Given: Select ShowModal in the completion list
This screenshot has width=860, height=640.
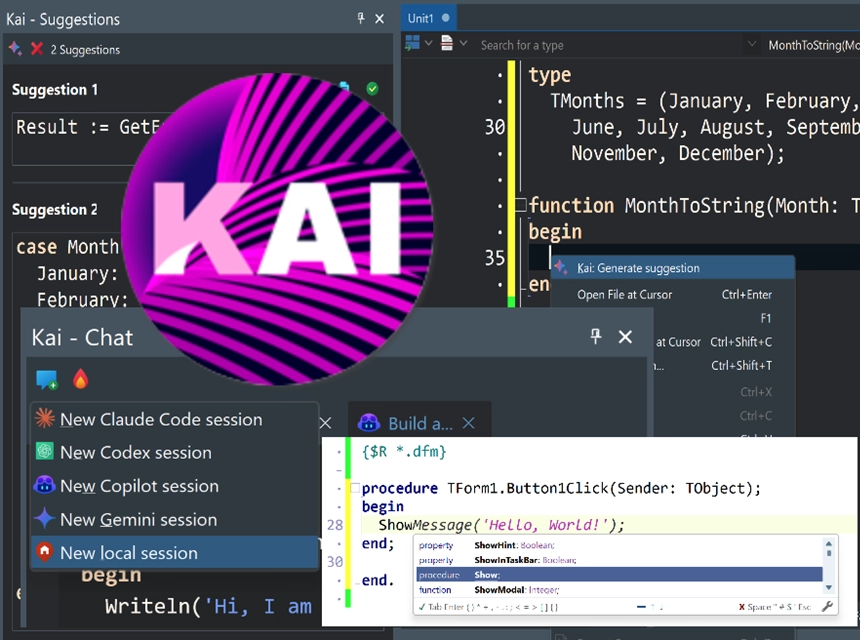Looking at the screenshot, I should click(619, 590).
